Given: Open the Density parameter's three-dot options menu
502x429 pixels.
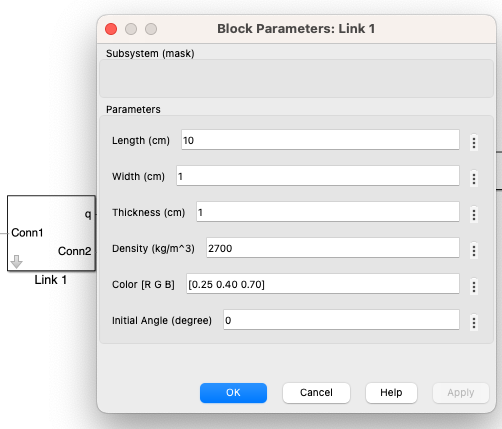Looking at the screenshot, I should coord(474,250).
